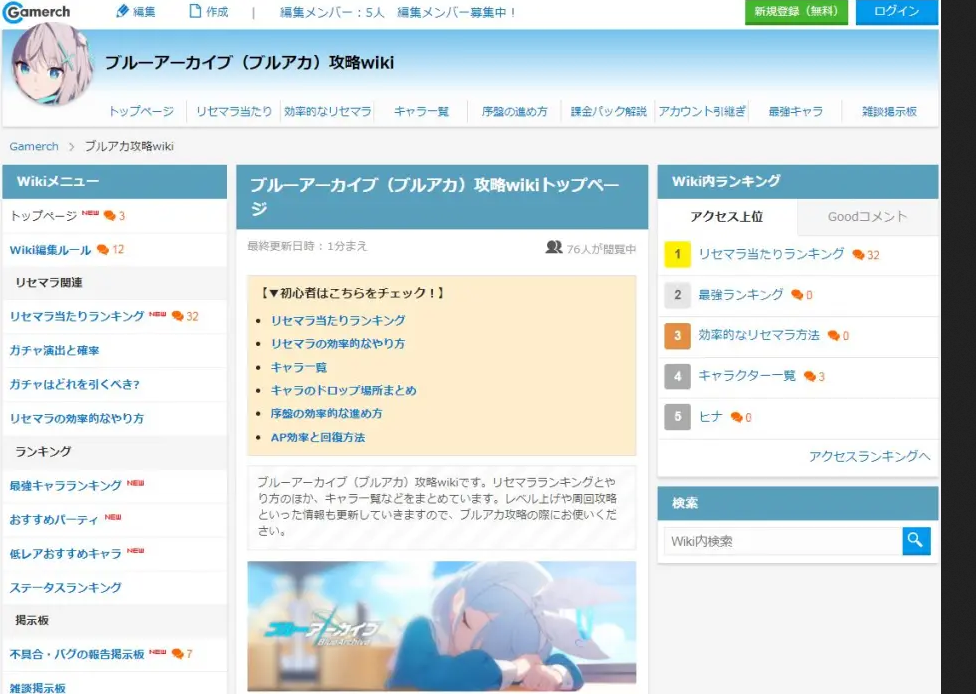976x694 pixels.
Task: Click comment icon beside 最強ランキング
Action: (797, 295)
